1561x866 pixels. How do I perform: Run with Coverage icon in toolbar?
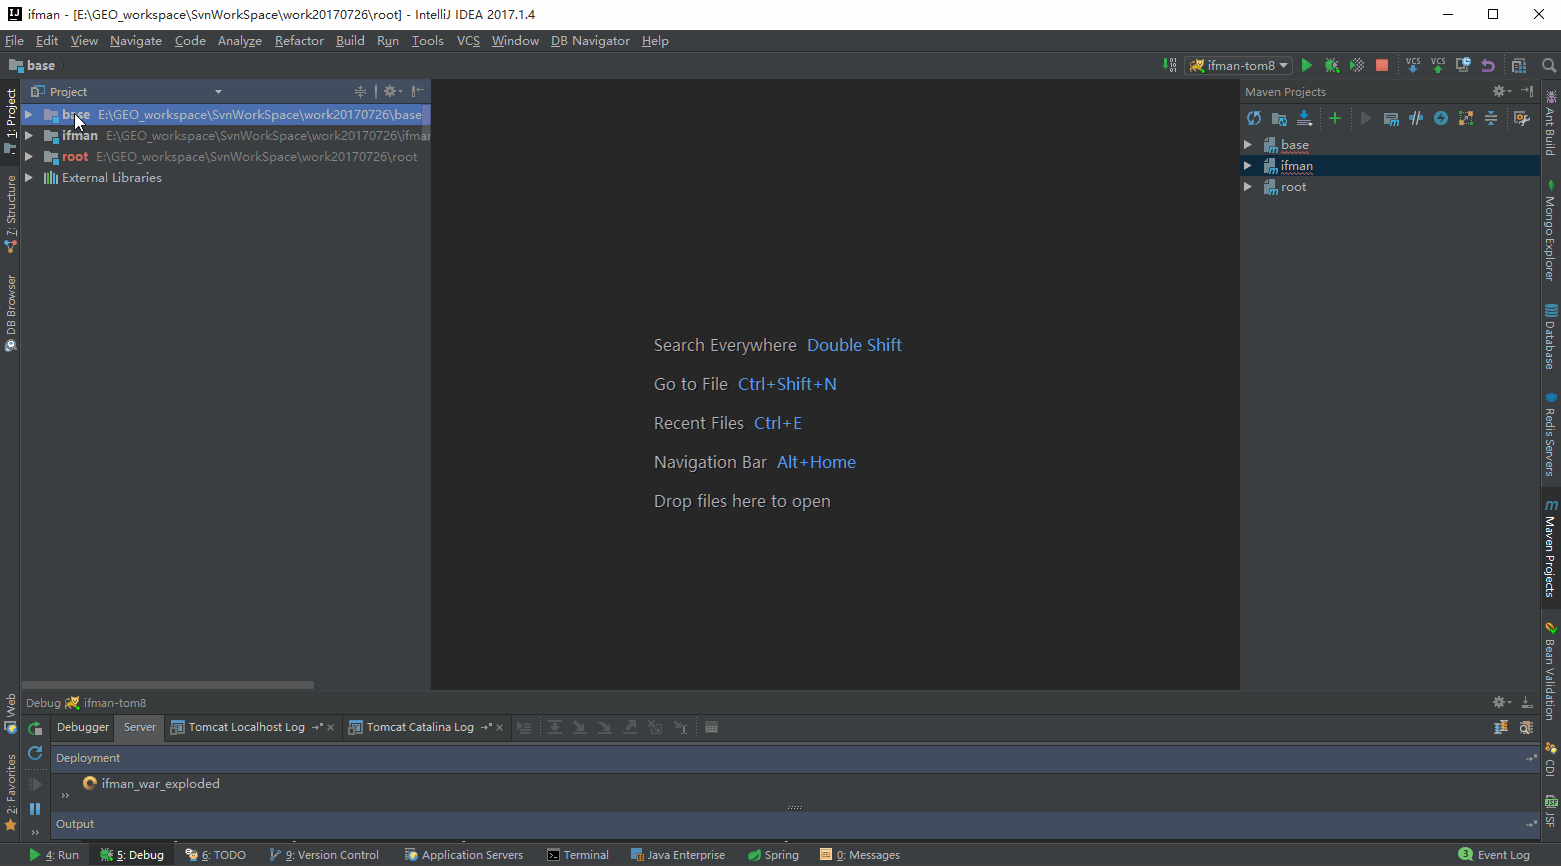point(1357,65)
